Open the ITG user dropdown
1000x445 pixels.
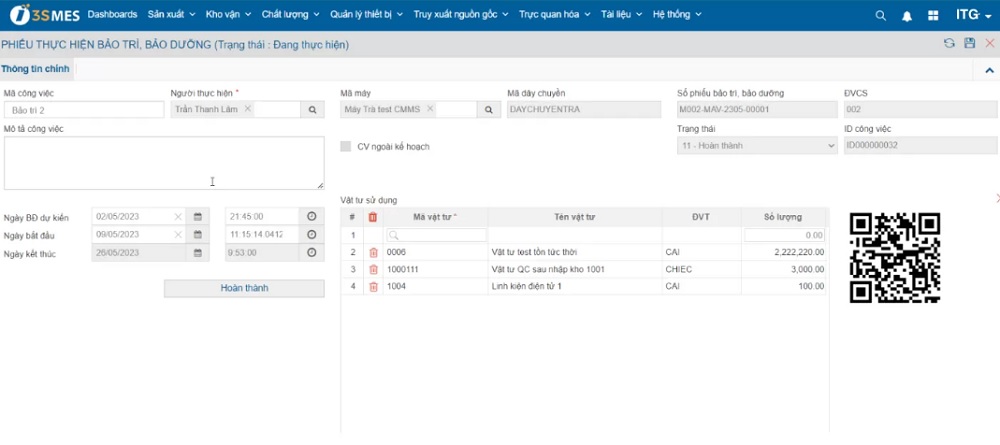pyautogui.click(x=973, y=15)
